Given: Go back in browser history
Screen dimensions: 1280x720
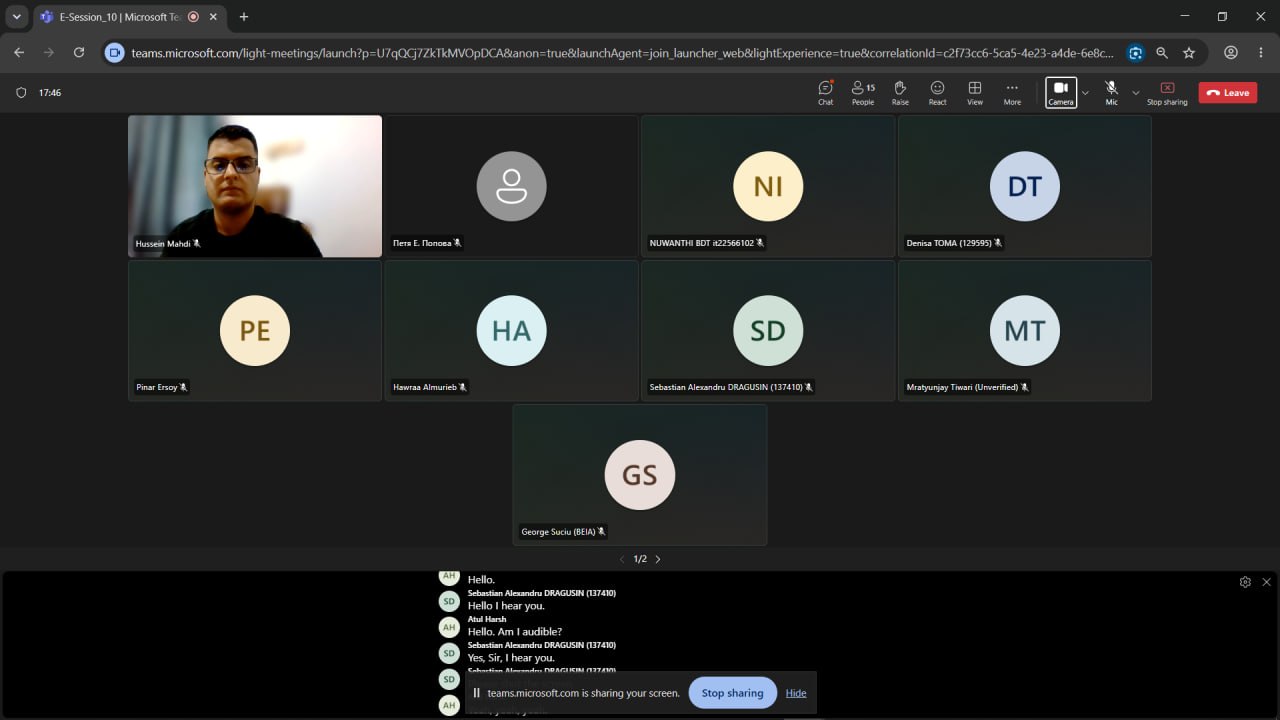Looking at the screenshot, I should coord(19,53).
